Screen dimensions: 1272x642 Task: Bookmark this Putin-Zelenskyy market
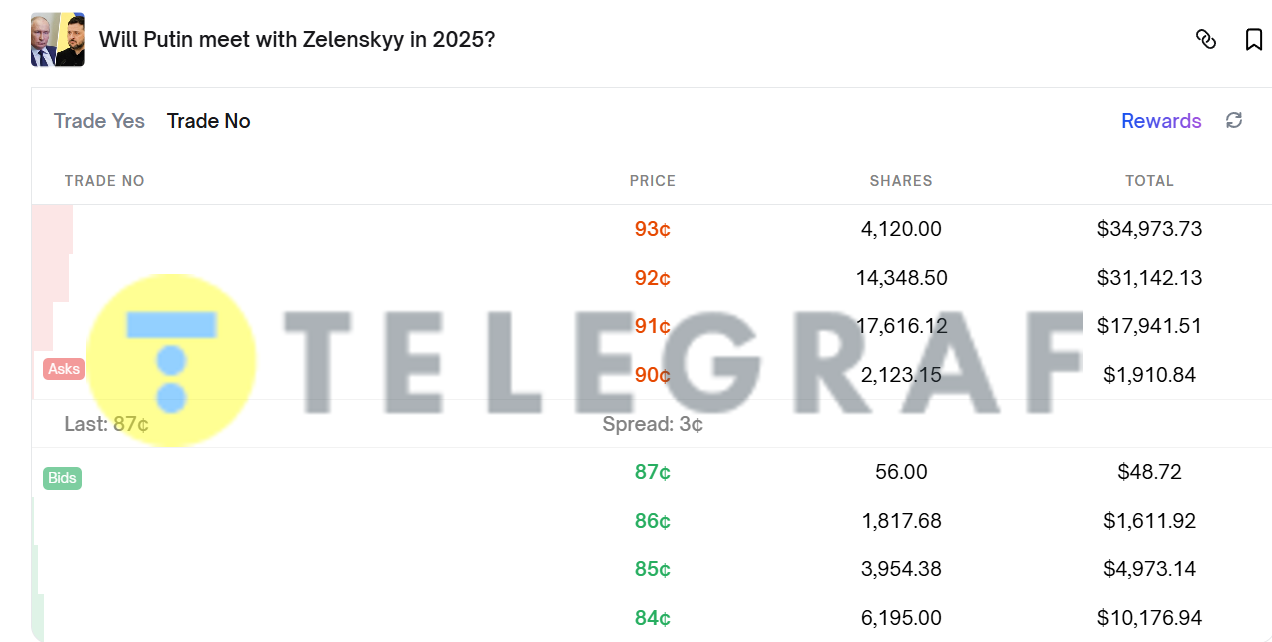coord(1253,39)
